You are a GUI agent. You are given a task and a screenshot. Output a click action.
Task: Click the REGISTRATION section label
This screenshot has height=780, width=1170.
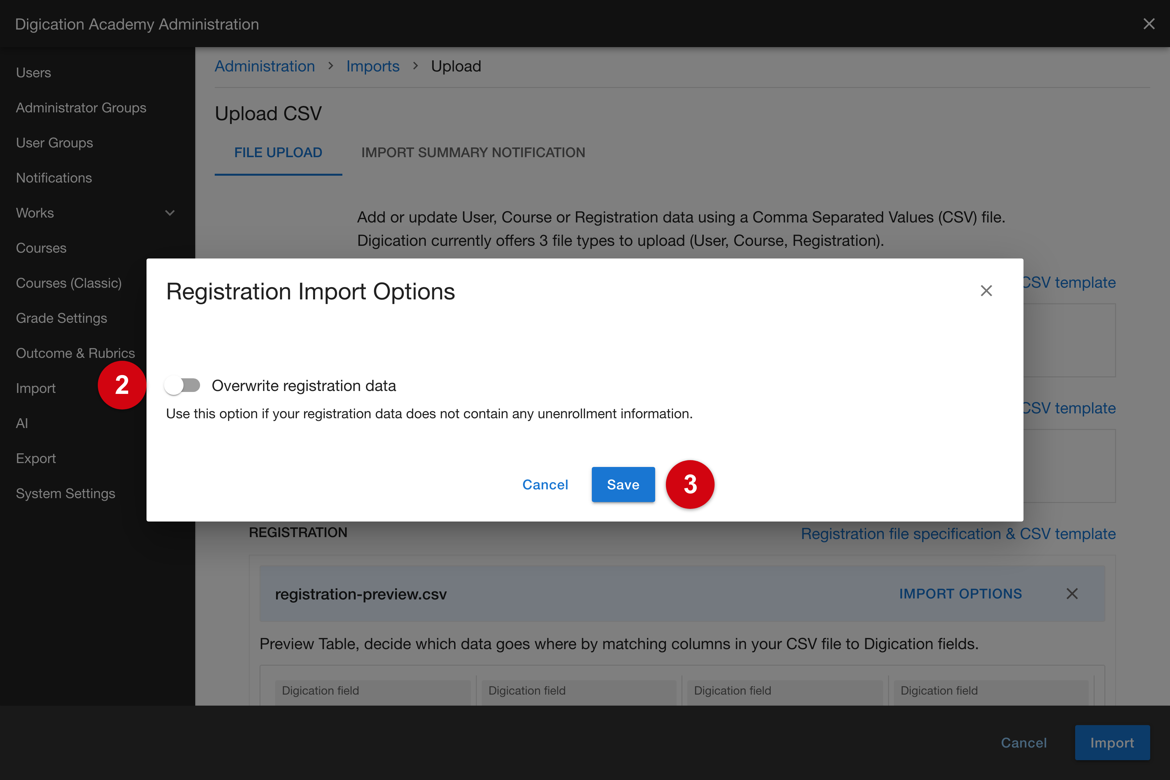click(298, 532)
